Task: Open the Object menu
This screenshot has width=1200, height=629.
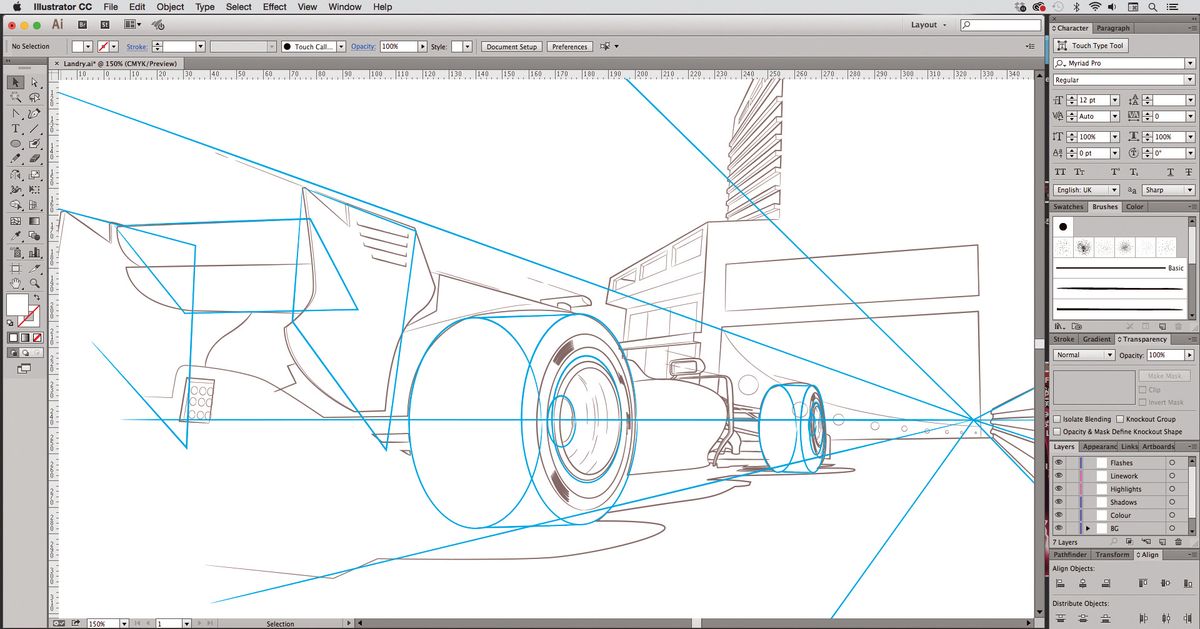Action: pos(170,7)
